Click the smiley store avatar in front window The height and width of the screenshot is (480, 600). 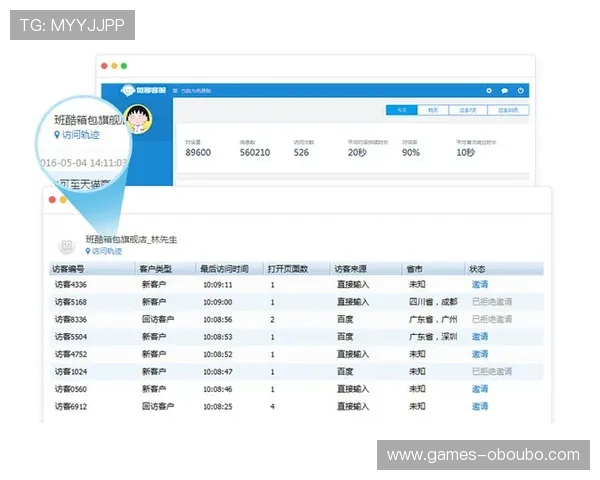pyautogui.click(x=67, y=245)
